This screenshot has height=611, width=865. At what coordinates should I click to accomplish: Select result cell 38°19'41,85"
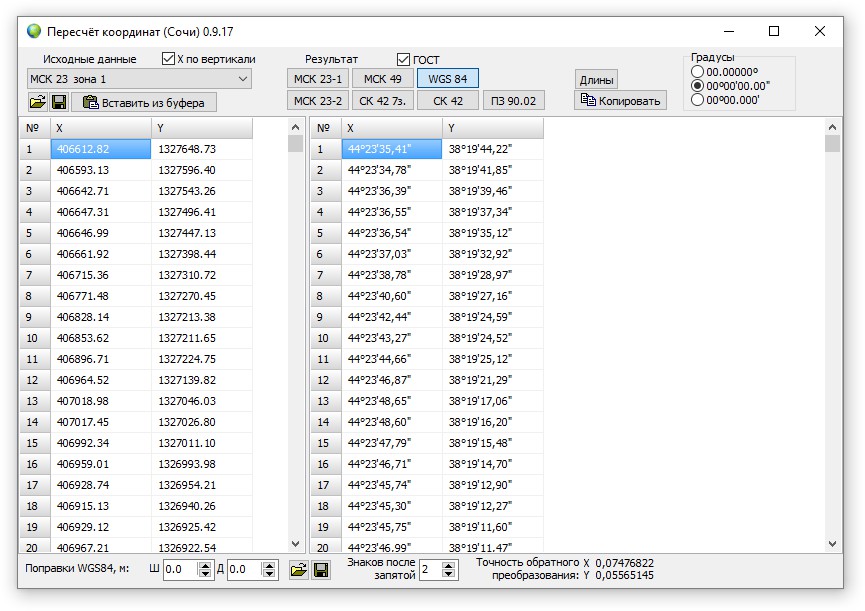[493, 170]
